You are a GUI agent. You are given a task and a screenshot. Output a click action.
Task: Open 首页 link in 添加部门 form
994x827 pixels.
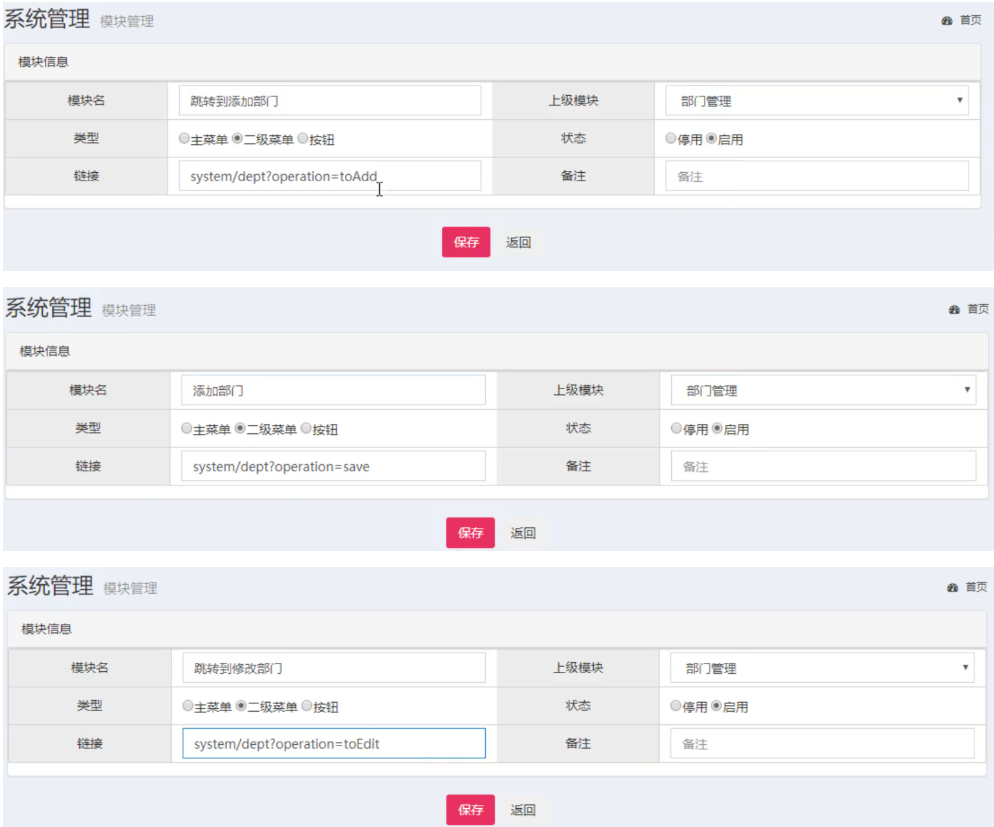[x=978, y=309]
